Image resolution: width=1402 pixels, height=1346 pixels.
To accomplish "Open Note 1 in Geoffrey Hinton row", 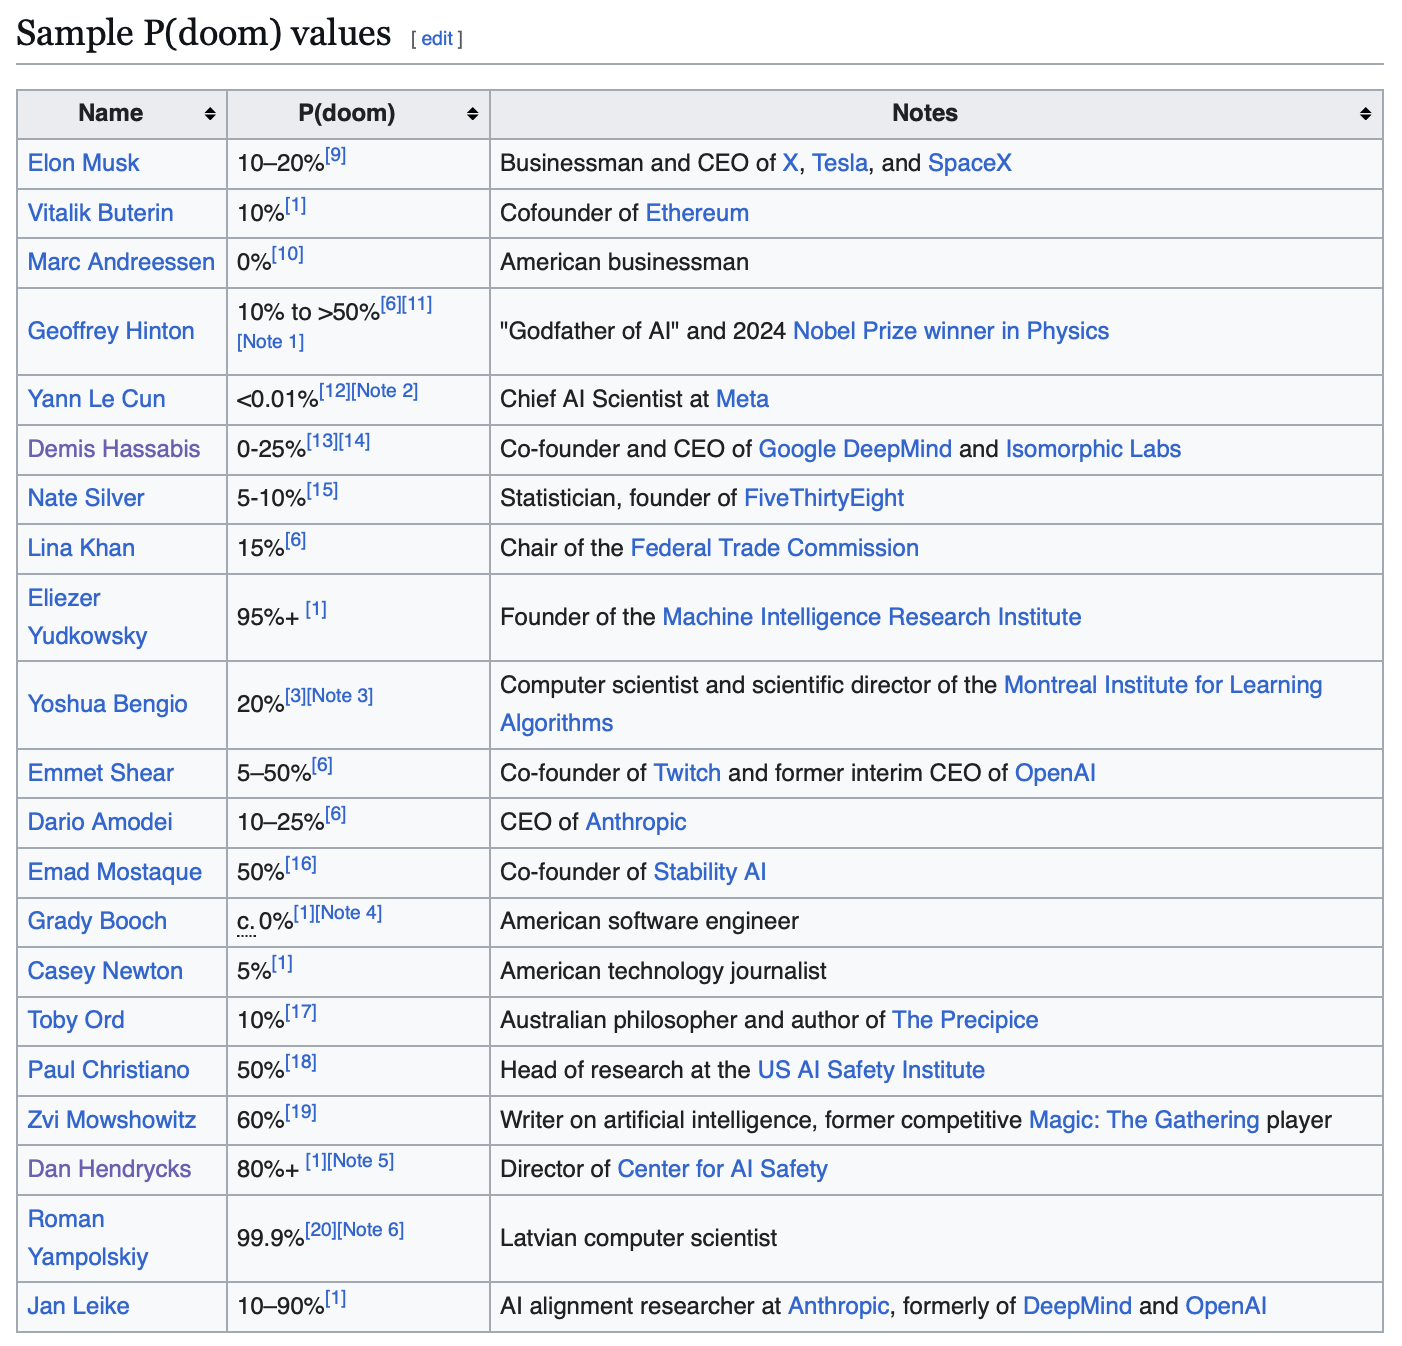I will [270, 342].
